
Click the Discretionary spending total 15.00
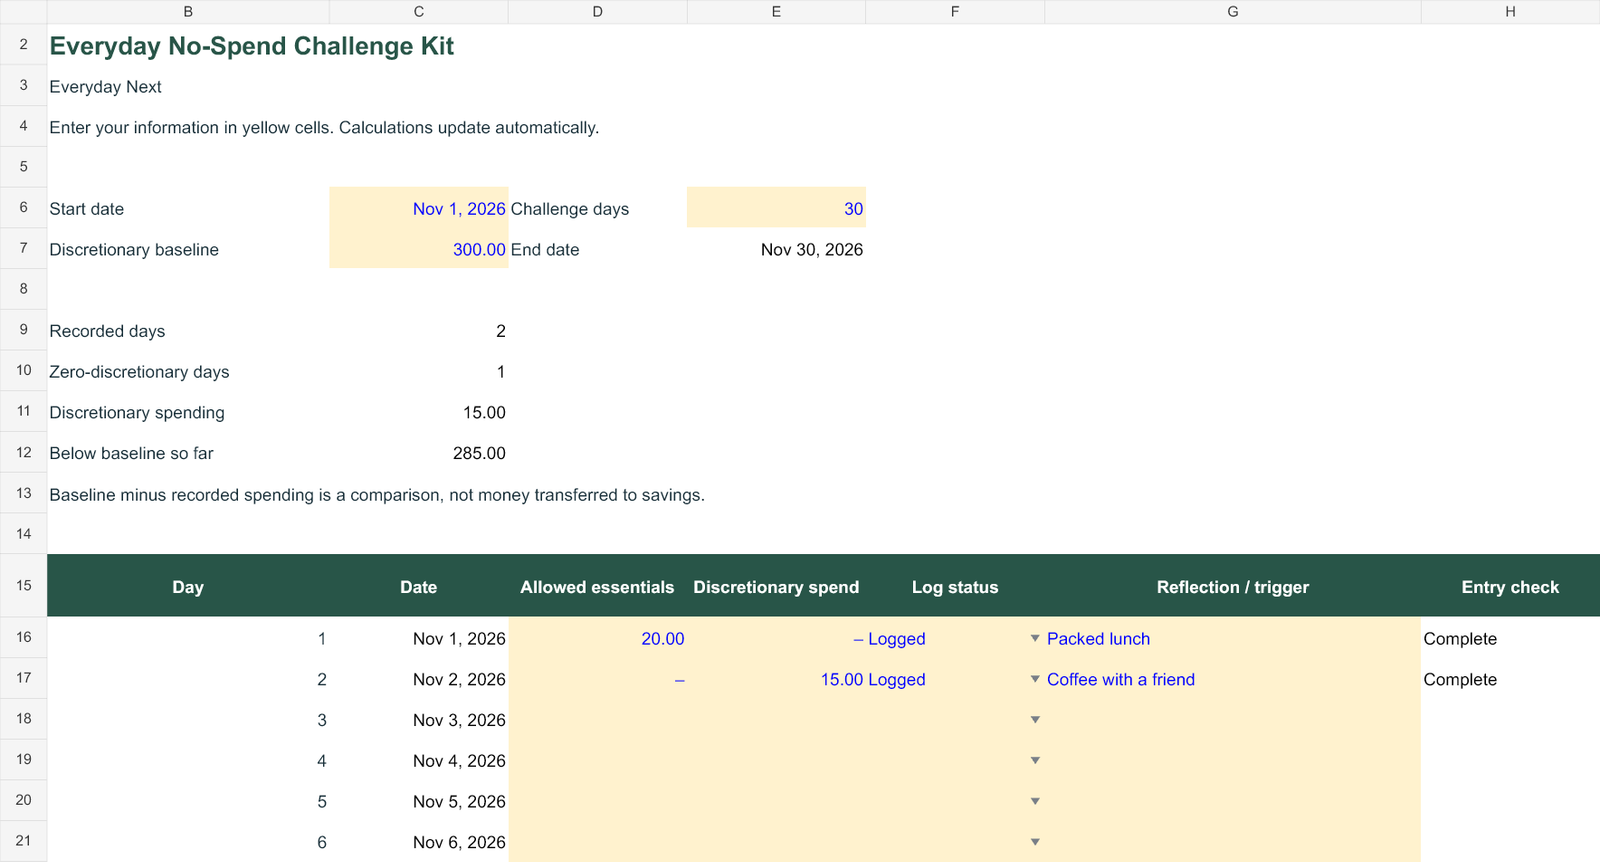coord(419,412)
